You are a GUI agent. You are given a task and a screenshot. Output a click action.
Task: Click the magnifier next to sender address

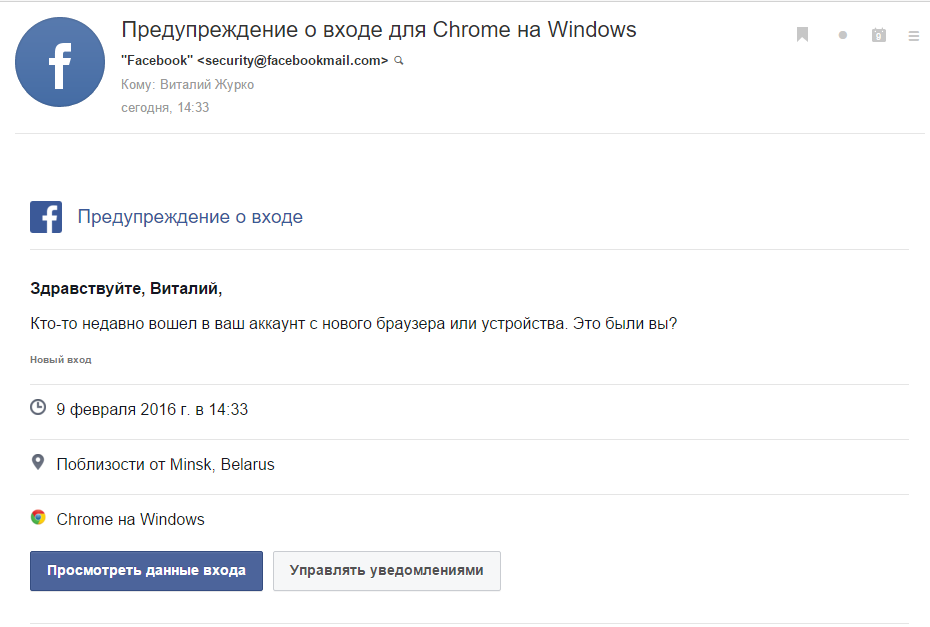click(399, 61)
